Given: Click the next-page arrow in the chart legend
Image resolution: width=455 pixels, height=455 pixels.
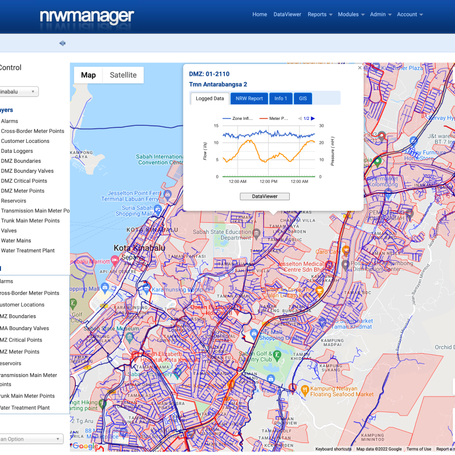Looking at the screenshot, I should (x=313, y=118).
